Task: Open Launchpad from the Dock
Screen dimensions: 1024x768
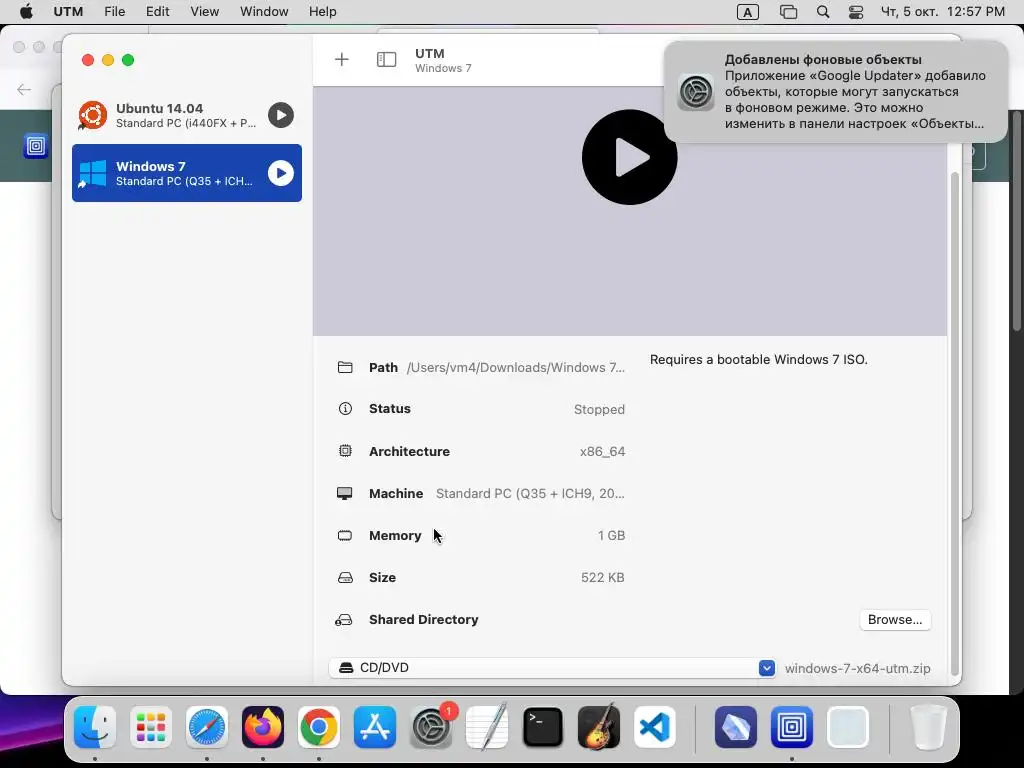Action: (x=151, y=727)
